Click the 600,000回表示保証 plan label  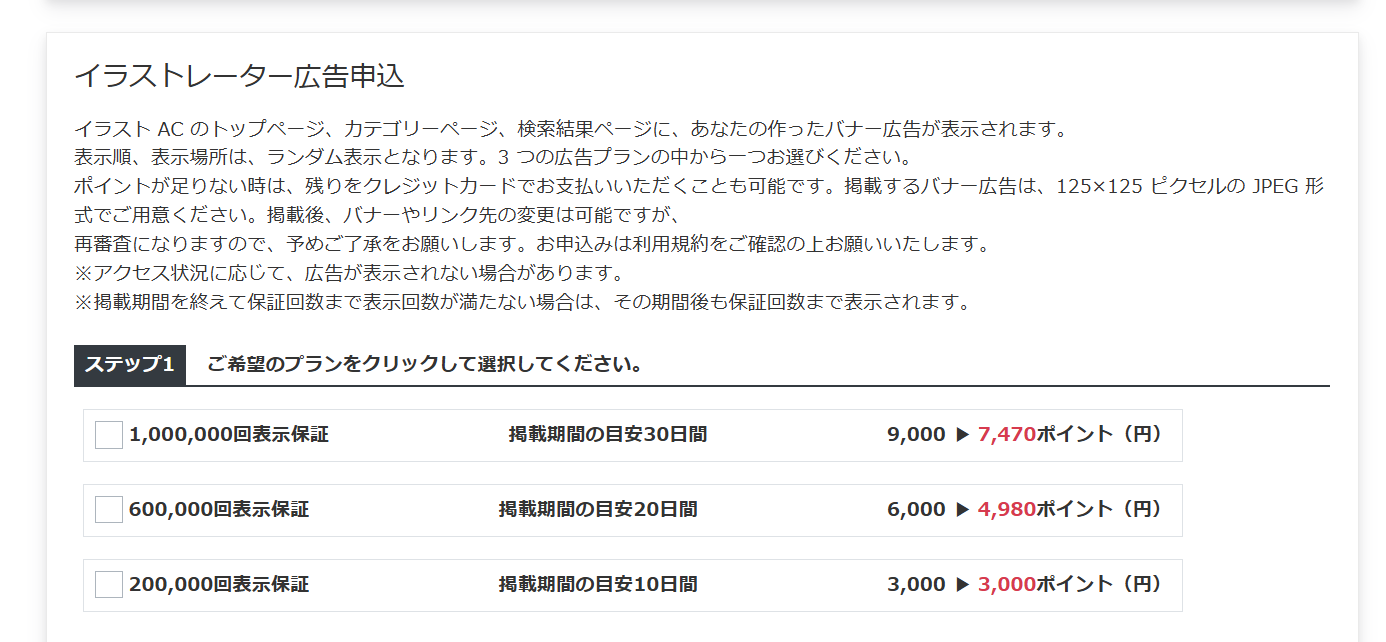(219, 510)
